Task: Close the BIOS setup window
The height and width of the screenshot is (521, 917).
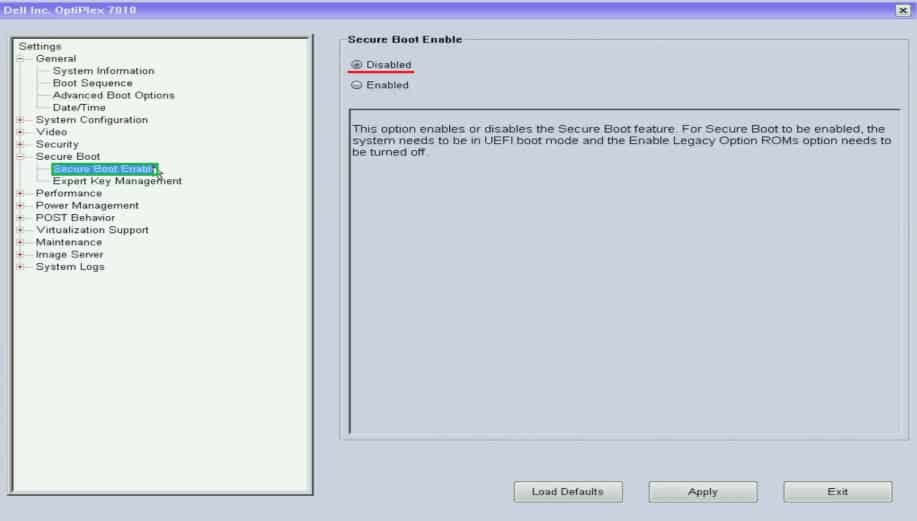Action: click(902, 10)
